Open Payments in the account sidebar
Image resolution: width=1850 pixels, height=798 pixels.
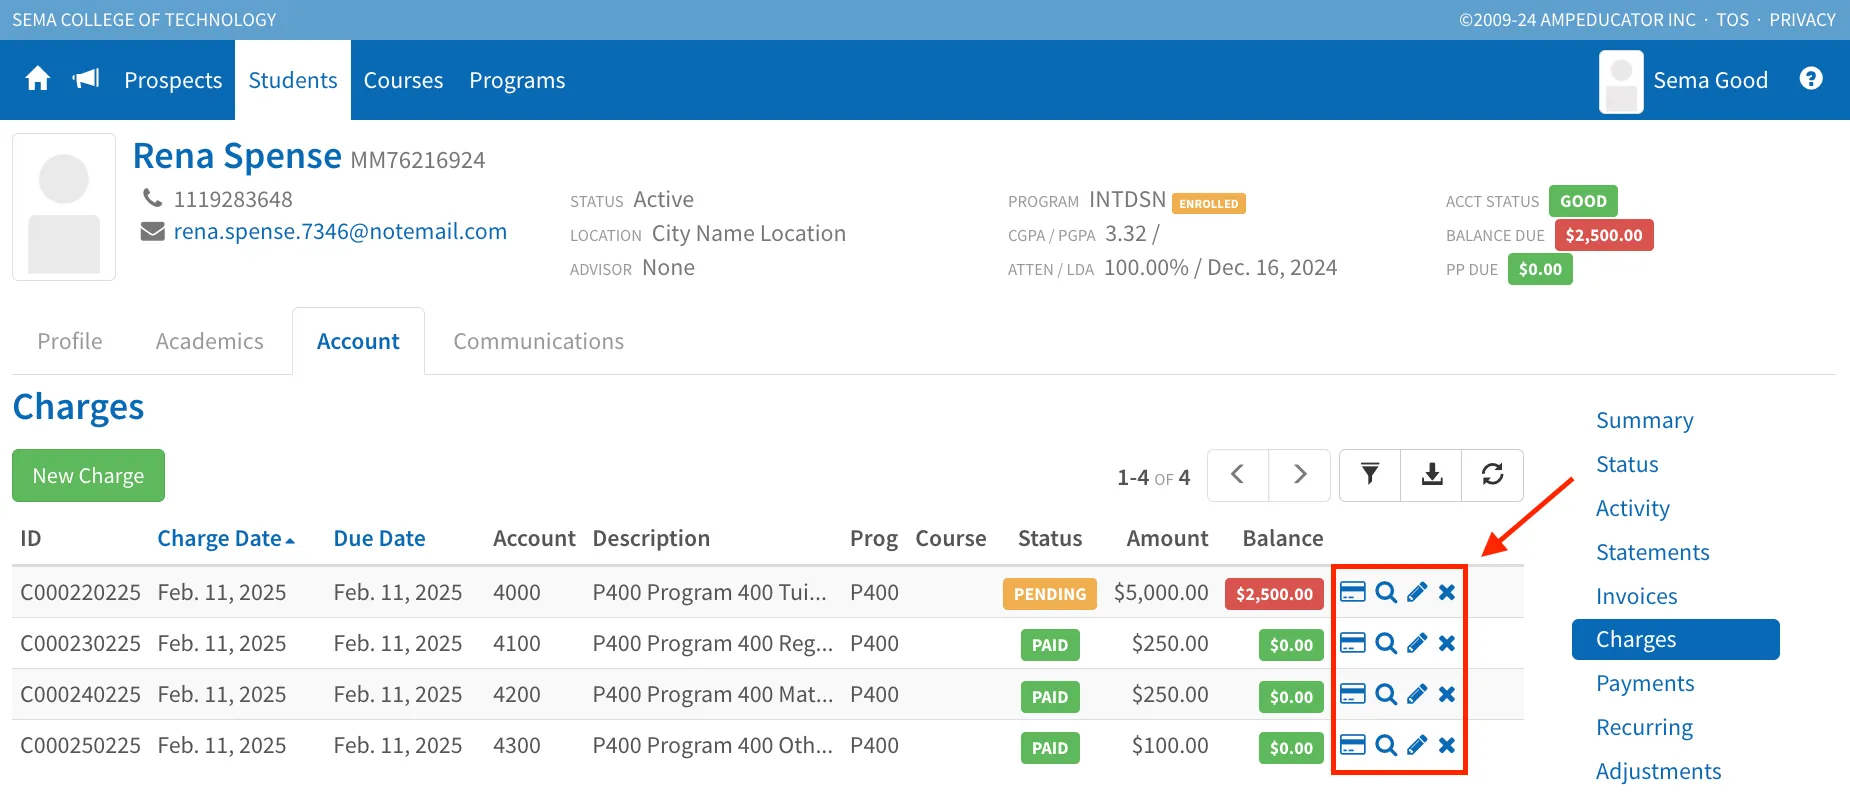tap(1644, 683)
